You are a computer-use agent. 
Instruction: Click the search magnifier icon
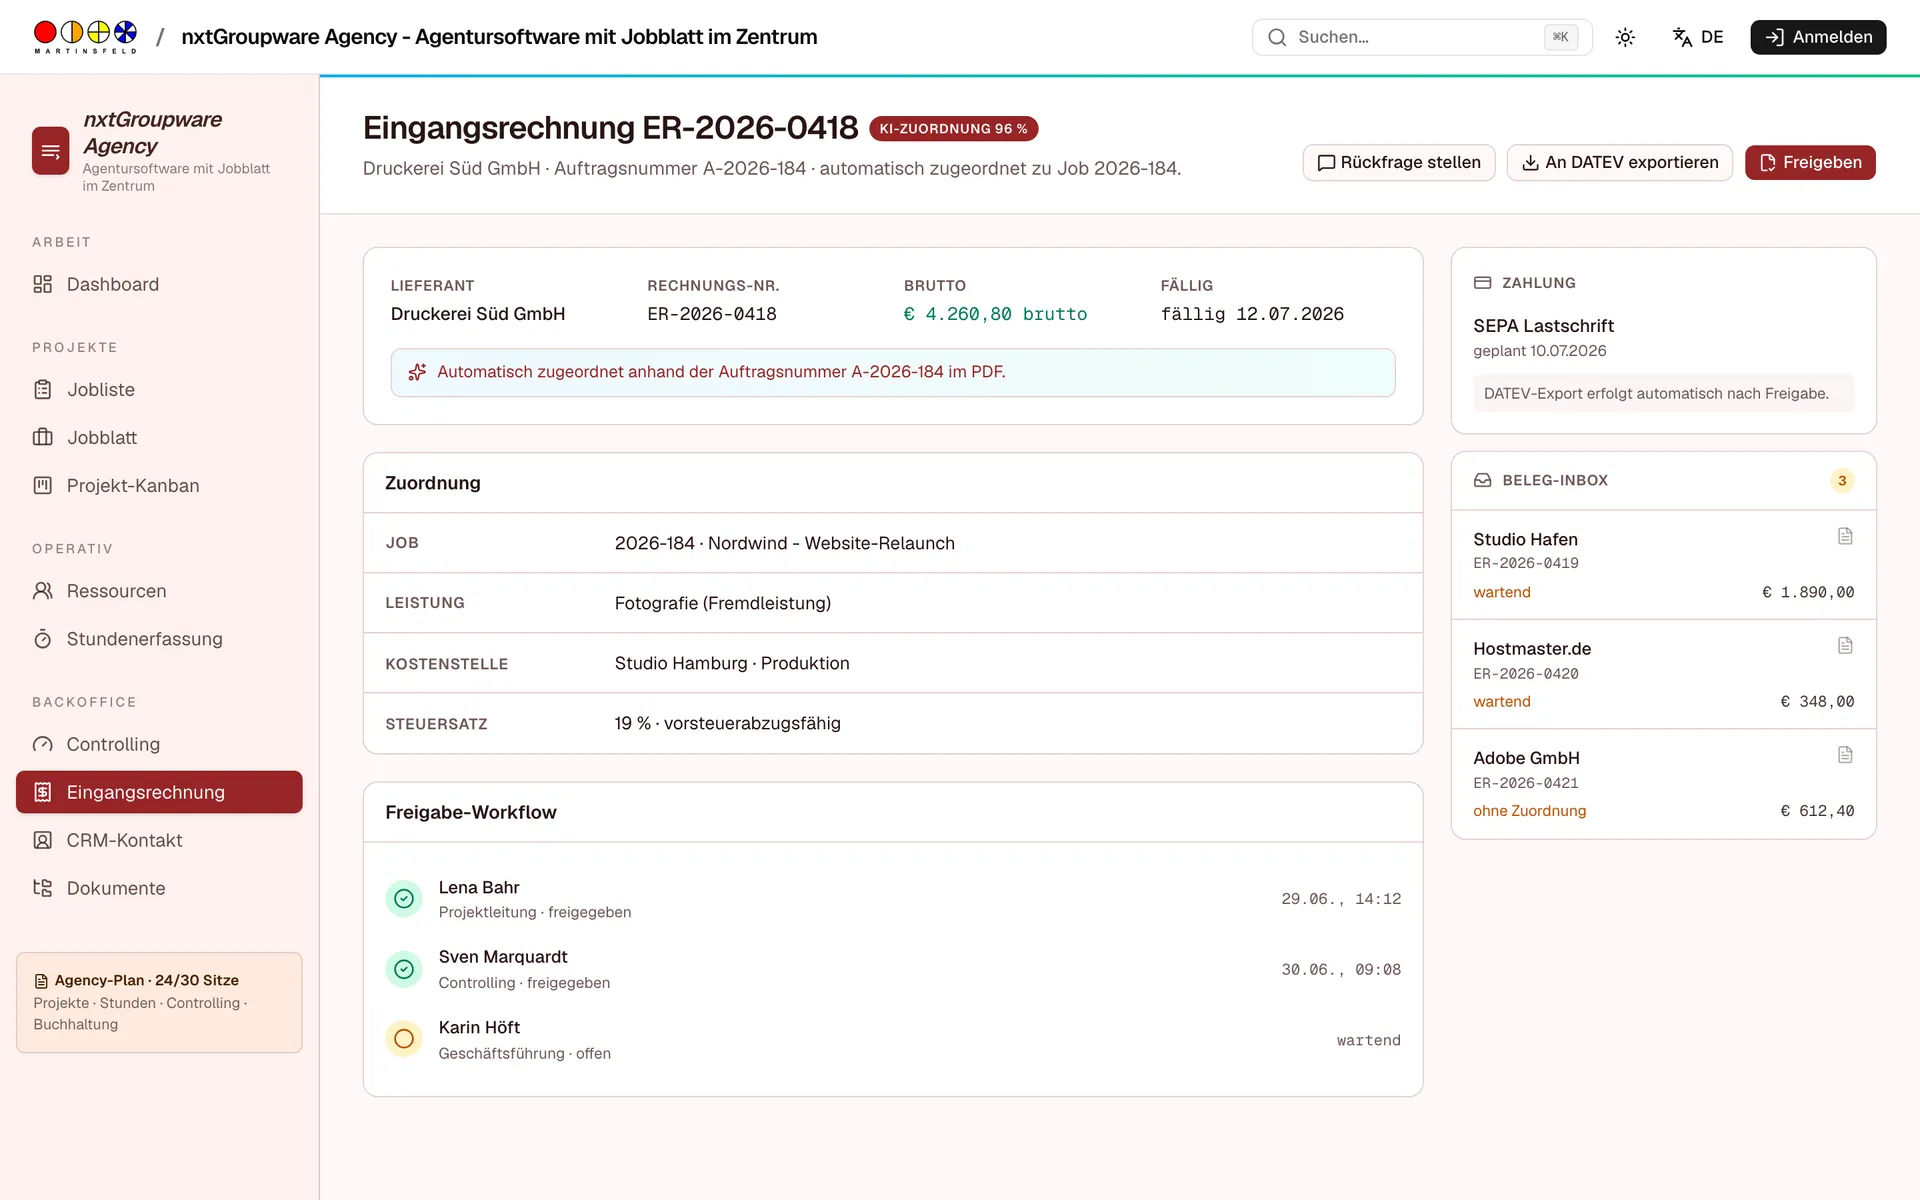(x=1277, y=37)
